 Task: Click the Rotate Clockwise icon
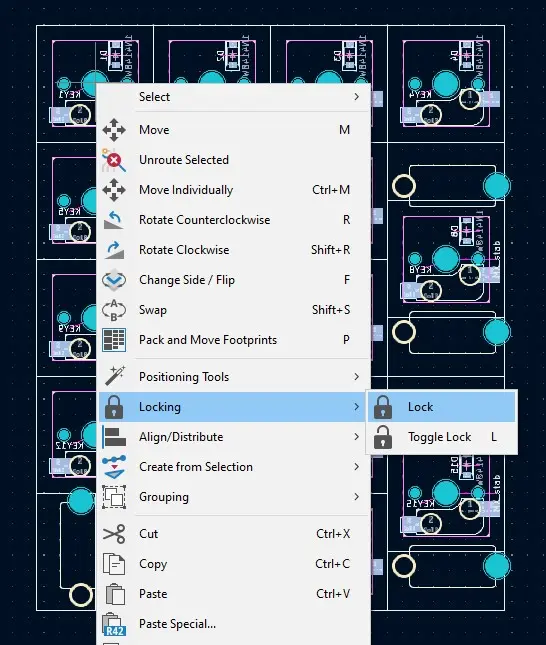(114, 250)
